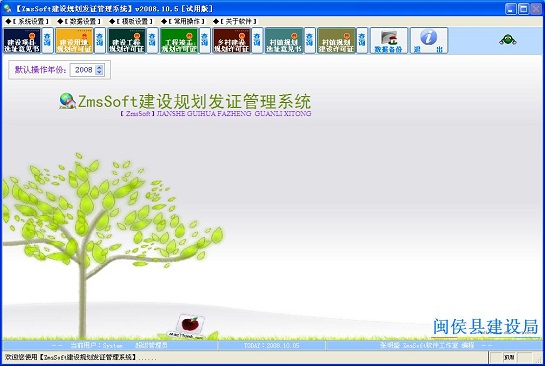Open the 模板设置 menu
The image size is (545, 366).
tap(131, 22)
